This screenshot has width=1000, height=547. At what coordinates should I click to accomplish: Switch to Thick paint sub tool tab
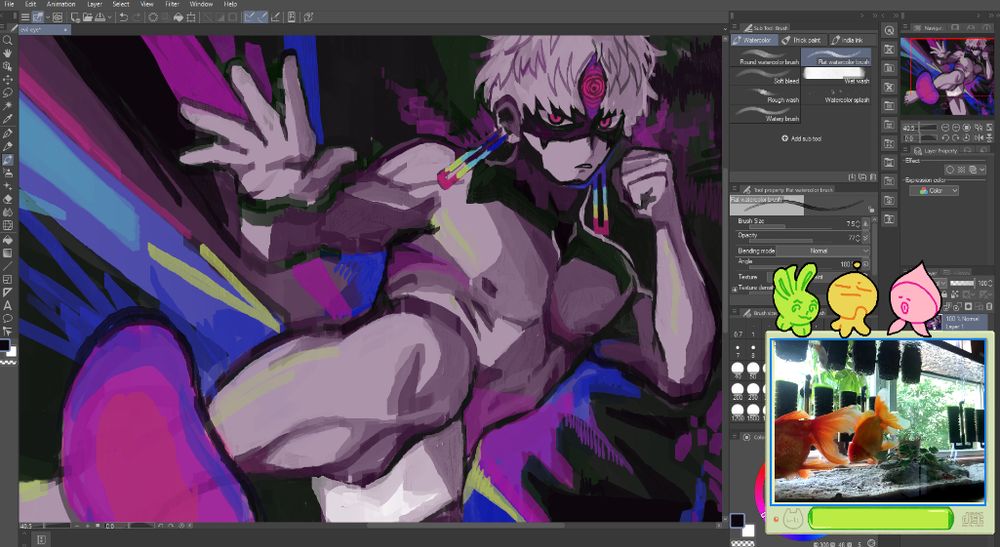click(x=803, y=40)
